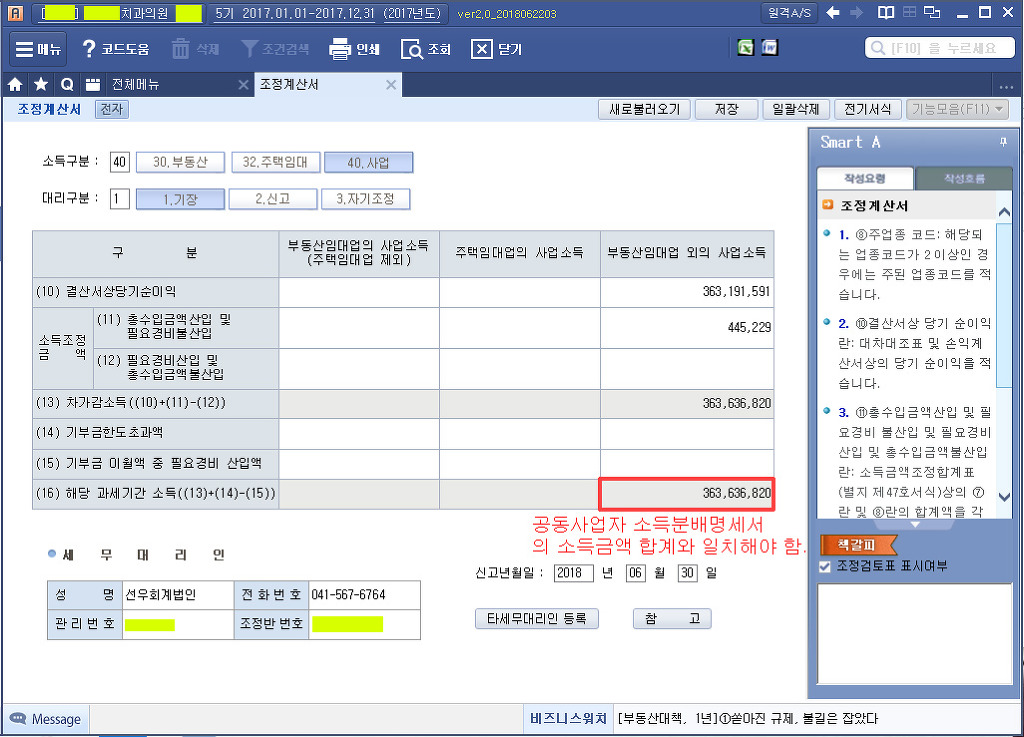This screenshot has width=1024, height=737.
Task: Click the Message speech bubble icon
Action: [x=18, y=718]
